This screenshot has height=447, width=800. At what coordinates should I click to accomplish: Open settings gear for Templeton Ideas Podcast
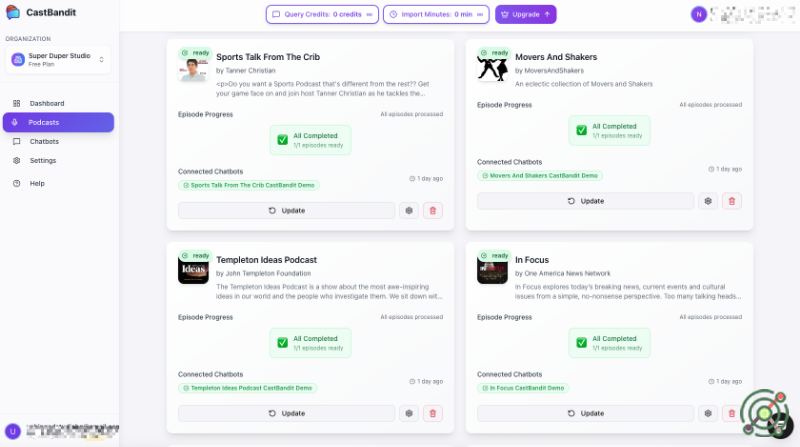[409, 413]
